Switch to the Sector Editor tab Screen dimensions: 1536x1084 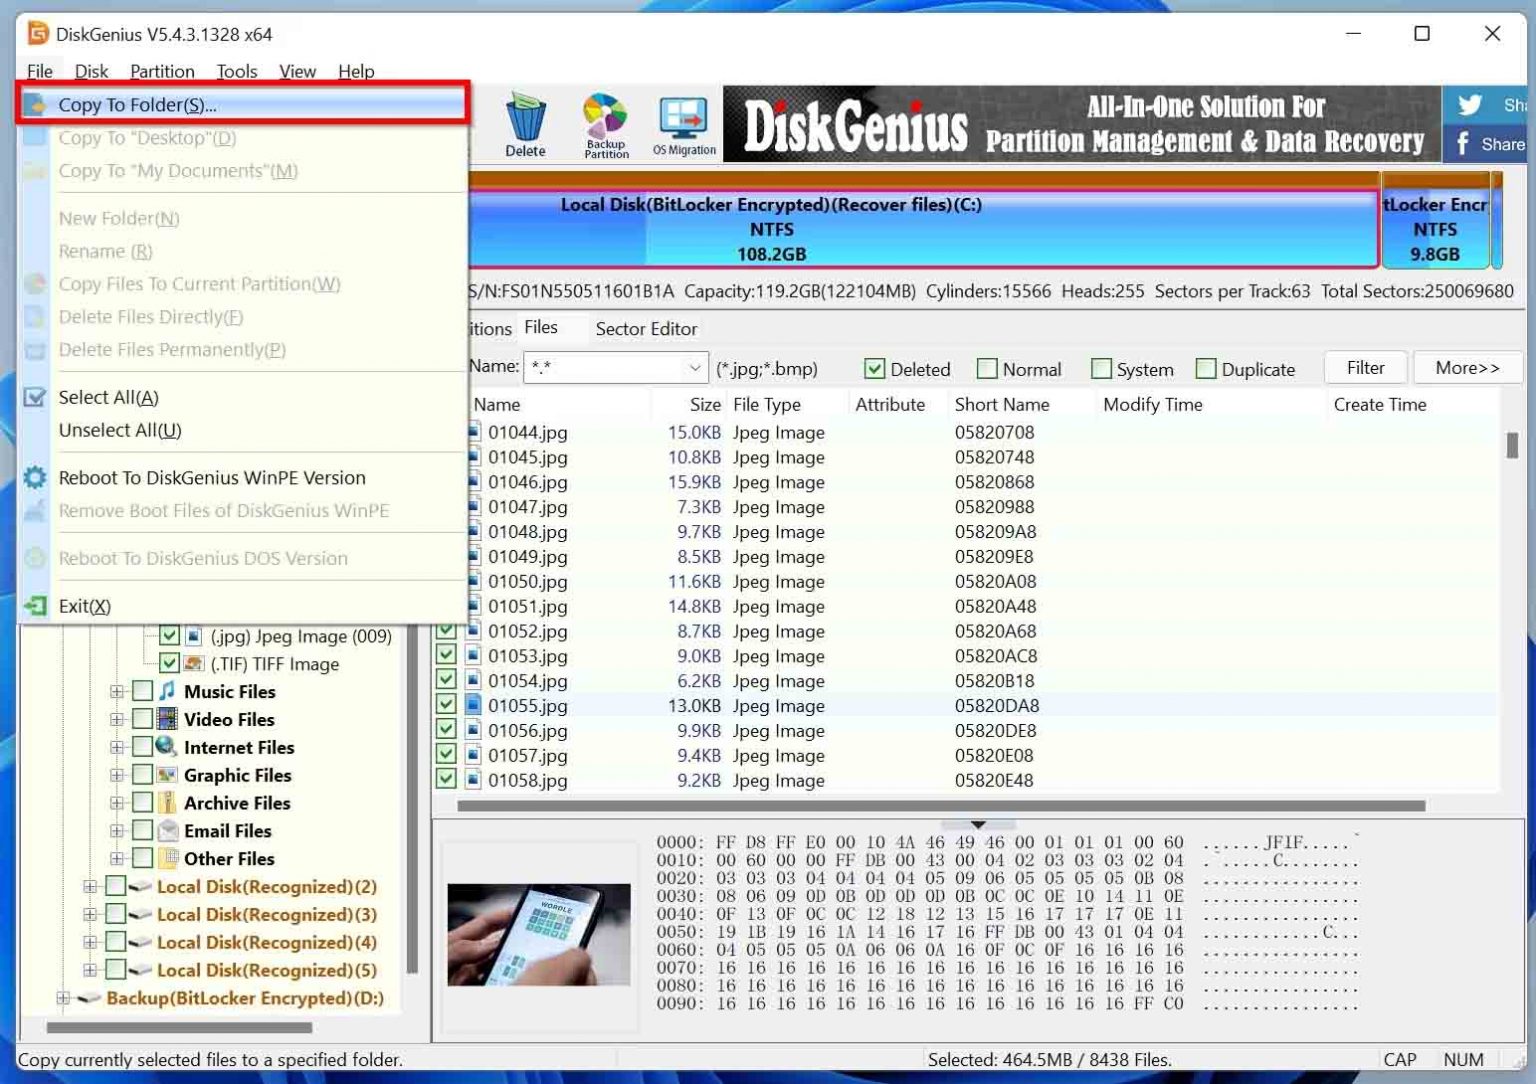point(646,328)
